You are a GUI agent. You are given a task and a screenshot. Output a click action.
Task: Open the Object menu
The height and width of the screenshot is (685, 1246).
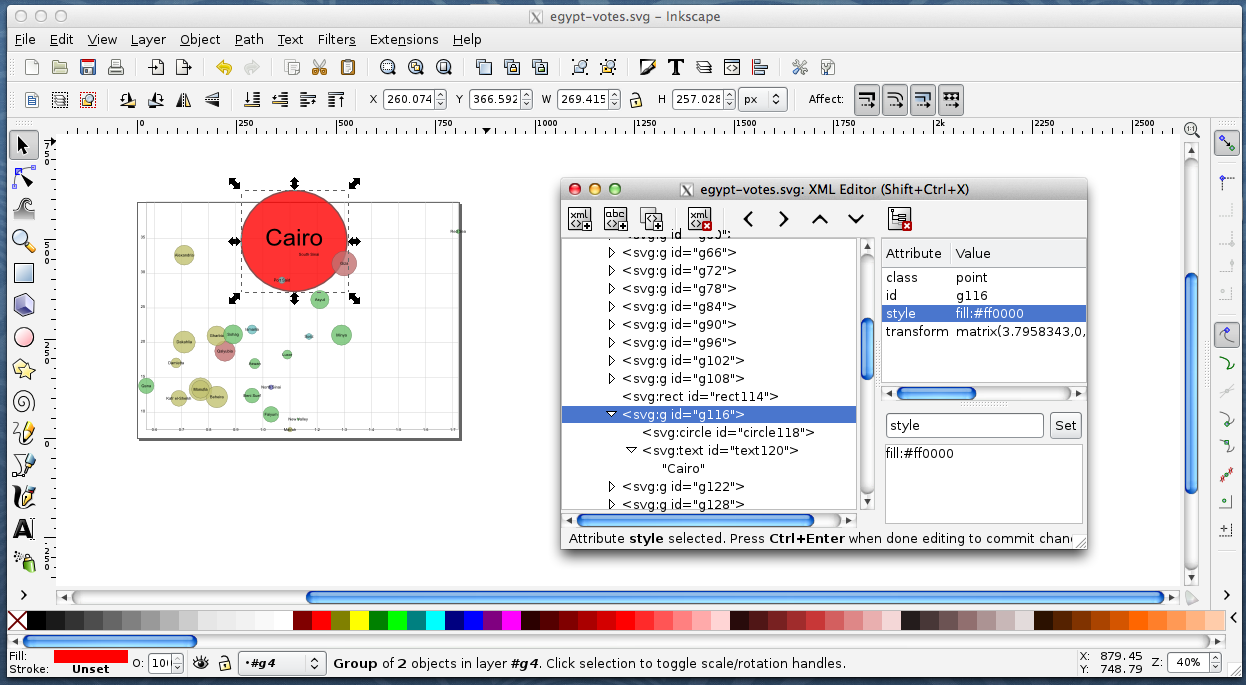[x=200, y=39]
